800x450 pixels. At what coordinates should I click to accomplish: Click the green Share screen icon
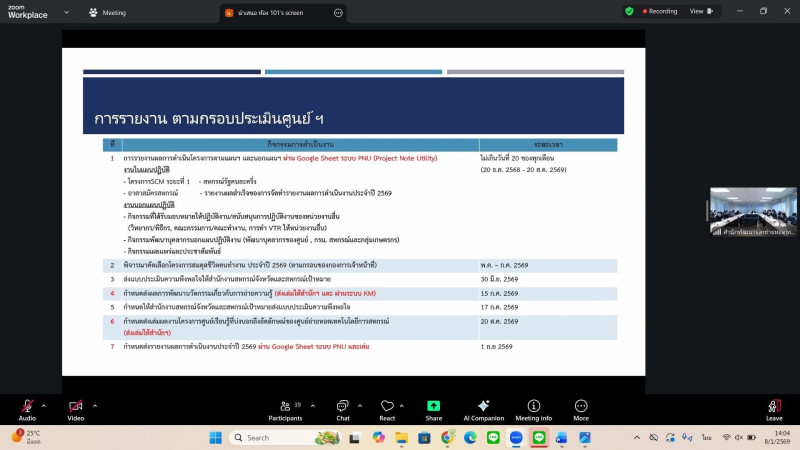[433, 407]
